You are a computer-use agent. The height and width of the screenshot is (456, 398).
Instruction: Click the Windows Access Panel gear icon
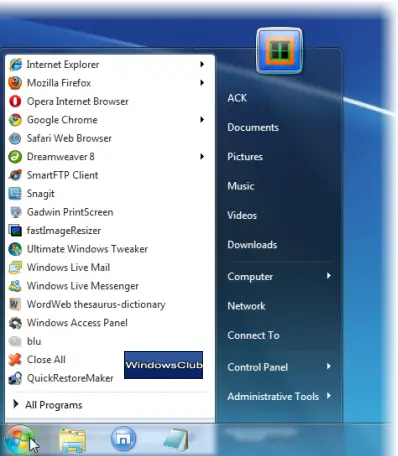[x=15, y=323]
